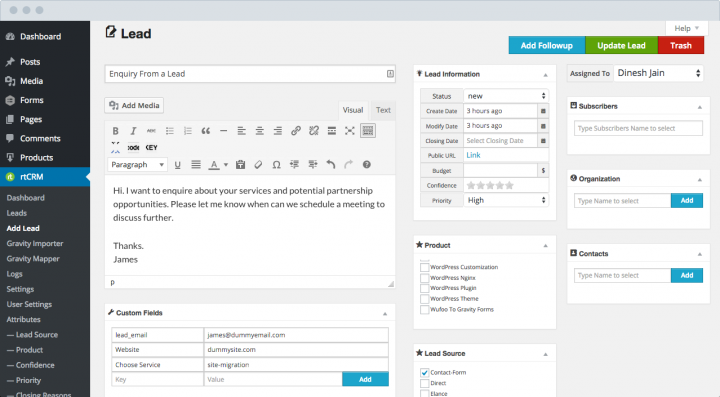Image resolution: width=720 pixels, height=397 pixels.
Task: Decrease paragraph indent
Action: pyautogui.click(x=294, y=165)
